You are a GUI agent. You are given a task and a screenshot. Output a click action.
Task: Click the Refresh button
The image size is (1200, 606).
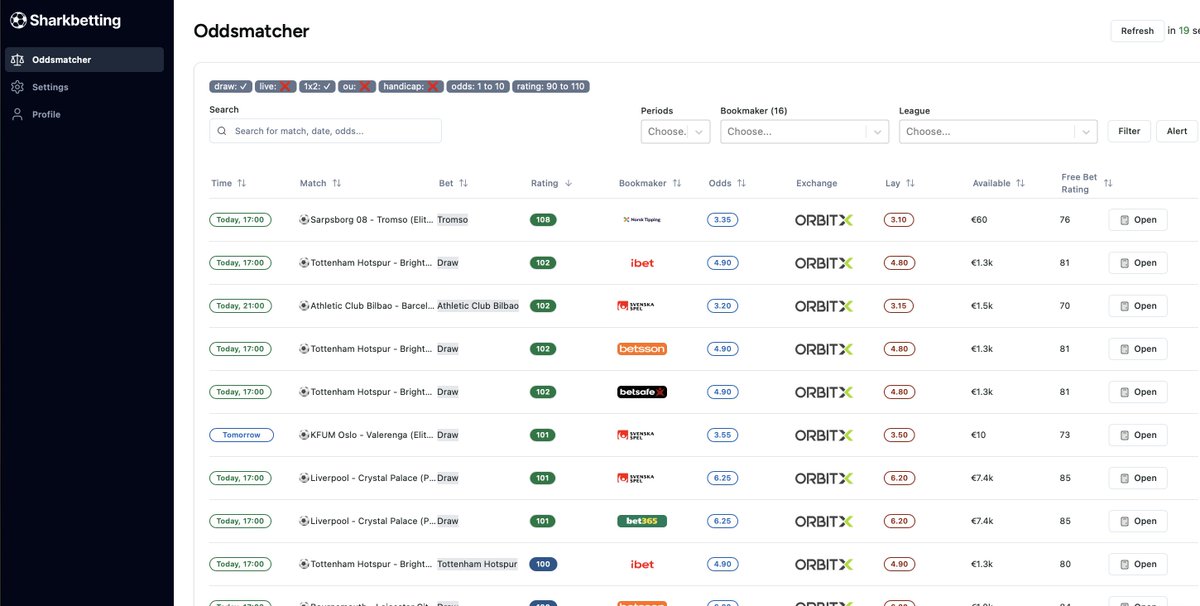1137,31
